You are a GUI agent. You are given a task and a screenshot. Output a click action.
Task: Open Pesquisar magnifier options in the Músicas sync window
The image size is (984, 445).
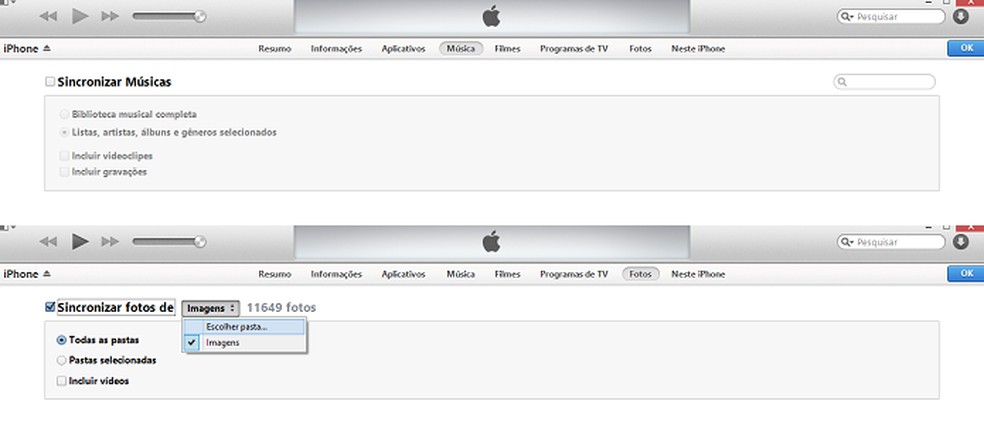pyautogui.click(x=847, y=17)
